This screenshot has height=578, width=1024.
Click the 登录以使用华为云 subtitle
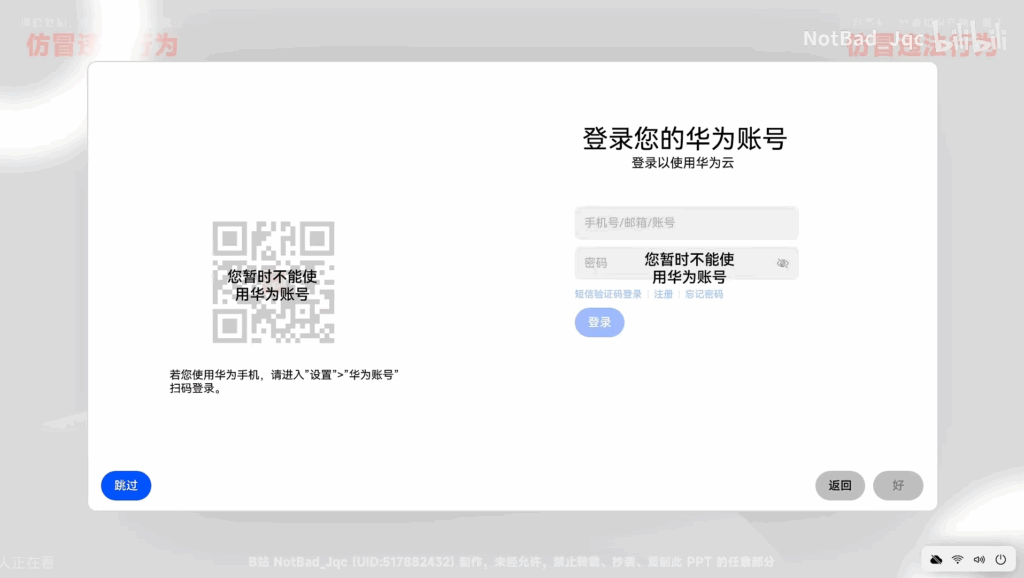tap(682, 163)
